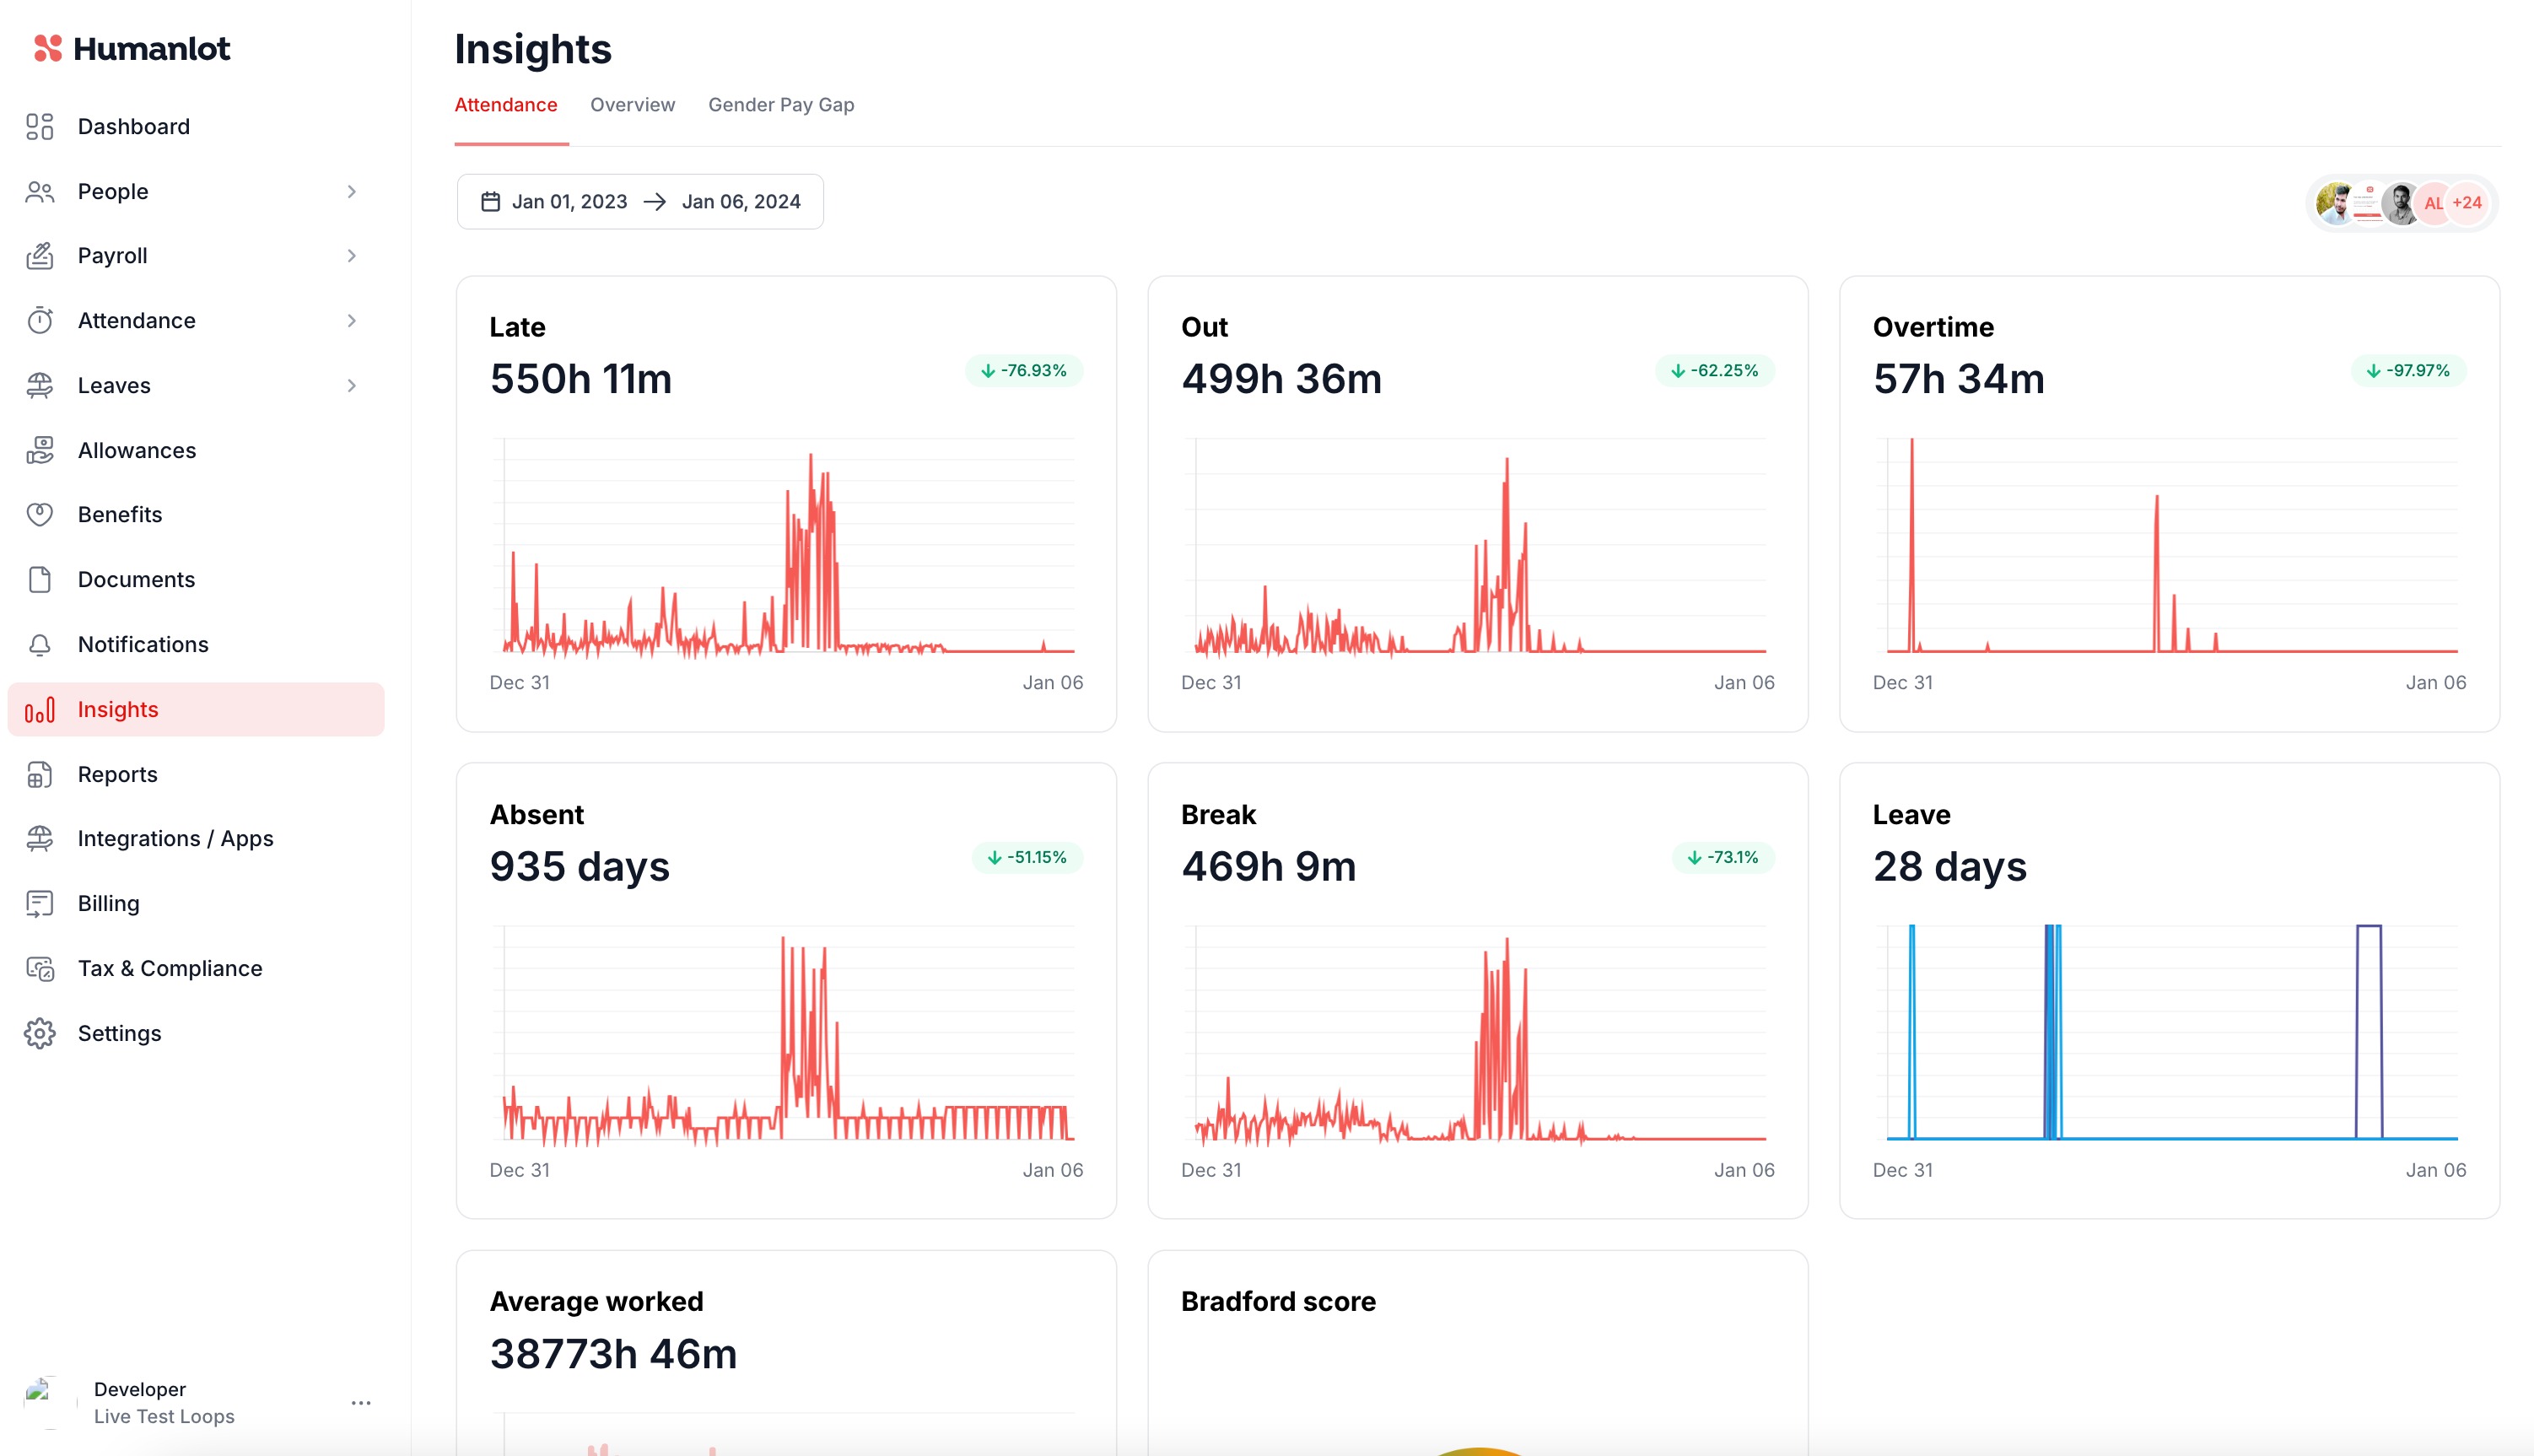Click the Dashboard grid icon
Image resolution: width=2534 pixels, height=1456 pixels.
pyautogui.click(x=39, y=127)
